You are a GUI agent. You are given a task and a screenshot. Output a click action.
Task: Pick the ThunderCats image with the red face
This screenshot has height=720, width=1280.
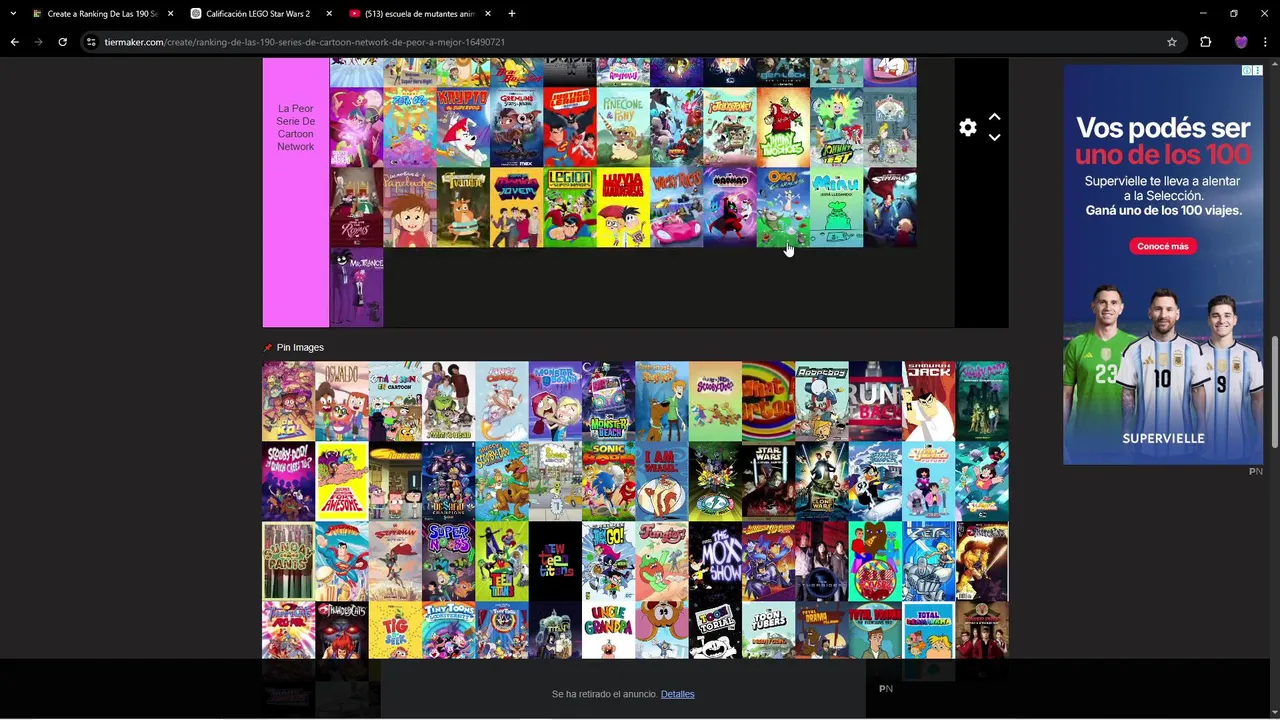(342, 630)
